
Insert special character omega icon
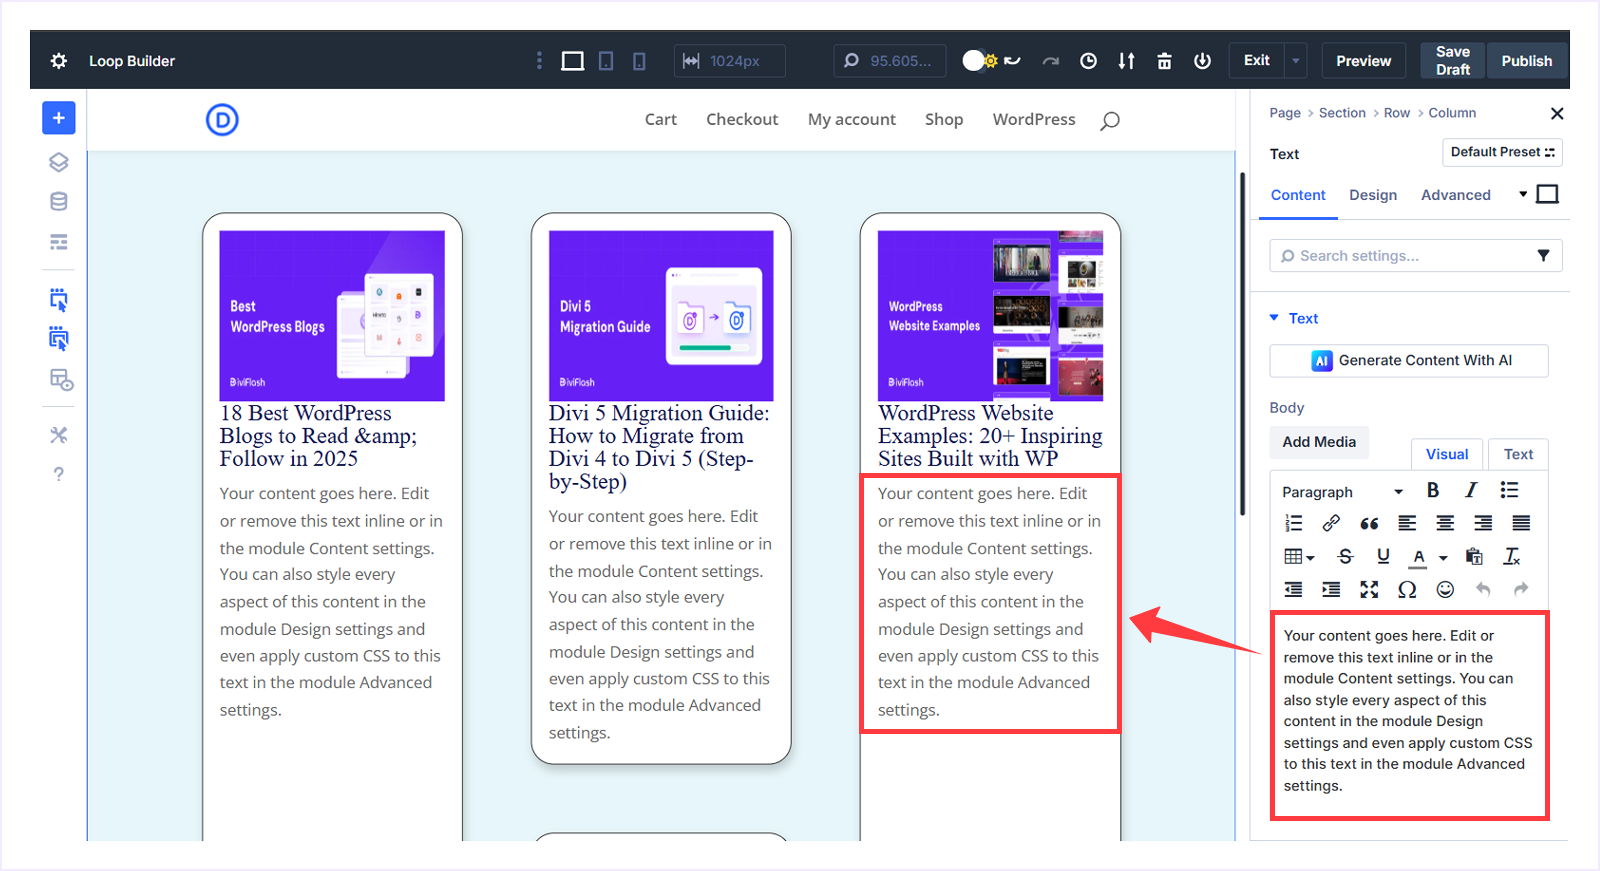point(1407,589)
